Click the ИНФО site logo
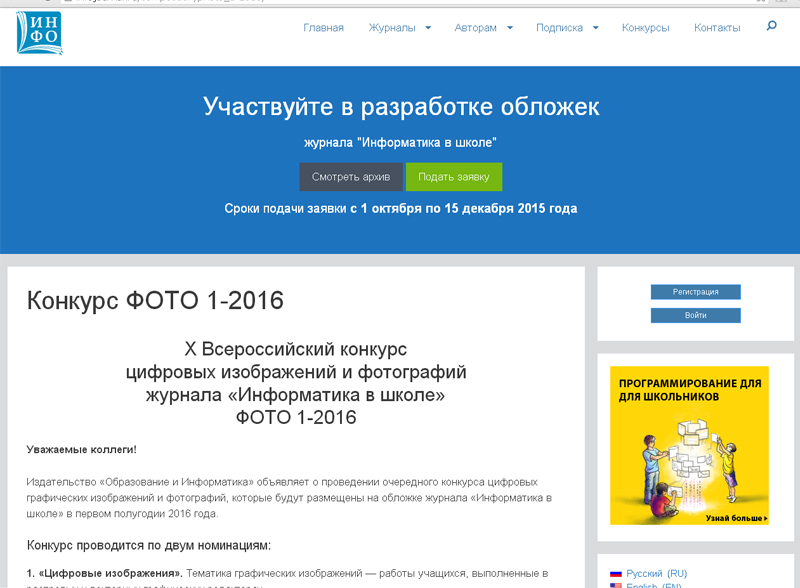The width and height of the screenshot is (800, 588). pos(39,33)
